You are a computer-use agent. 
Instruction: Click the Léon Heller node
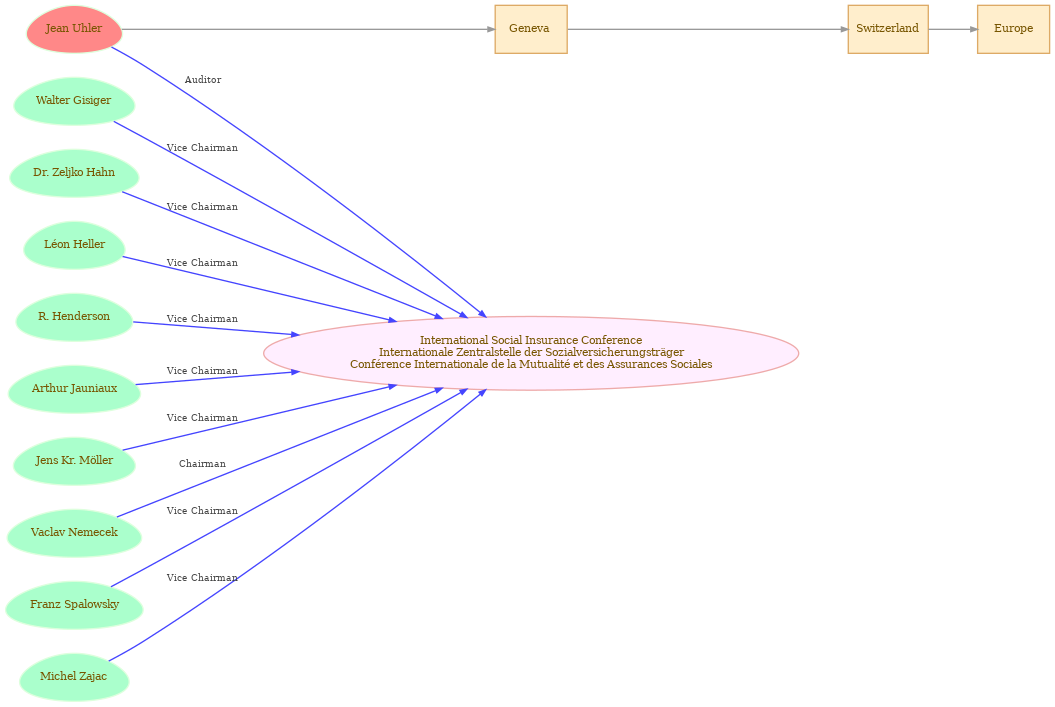pos(74,245)
